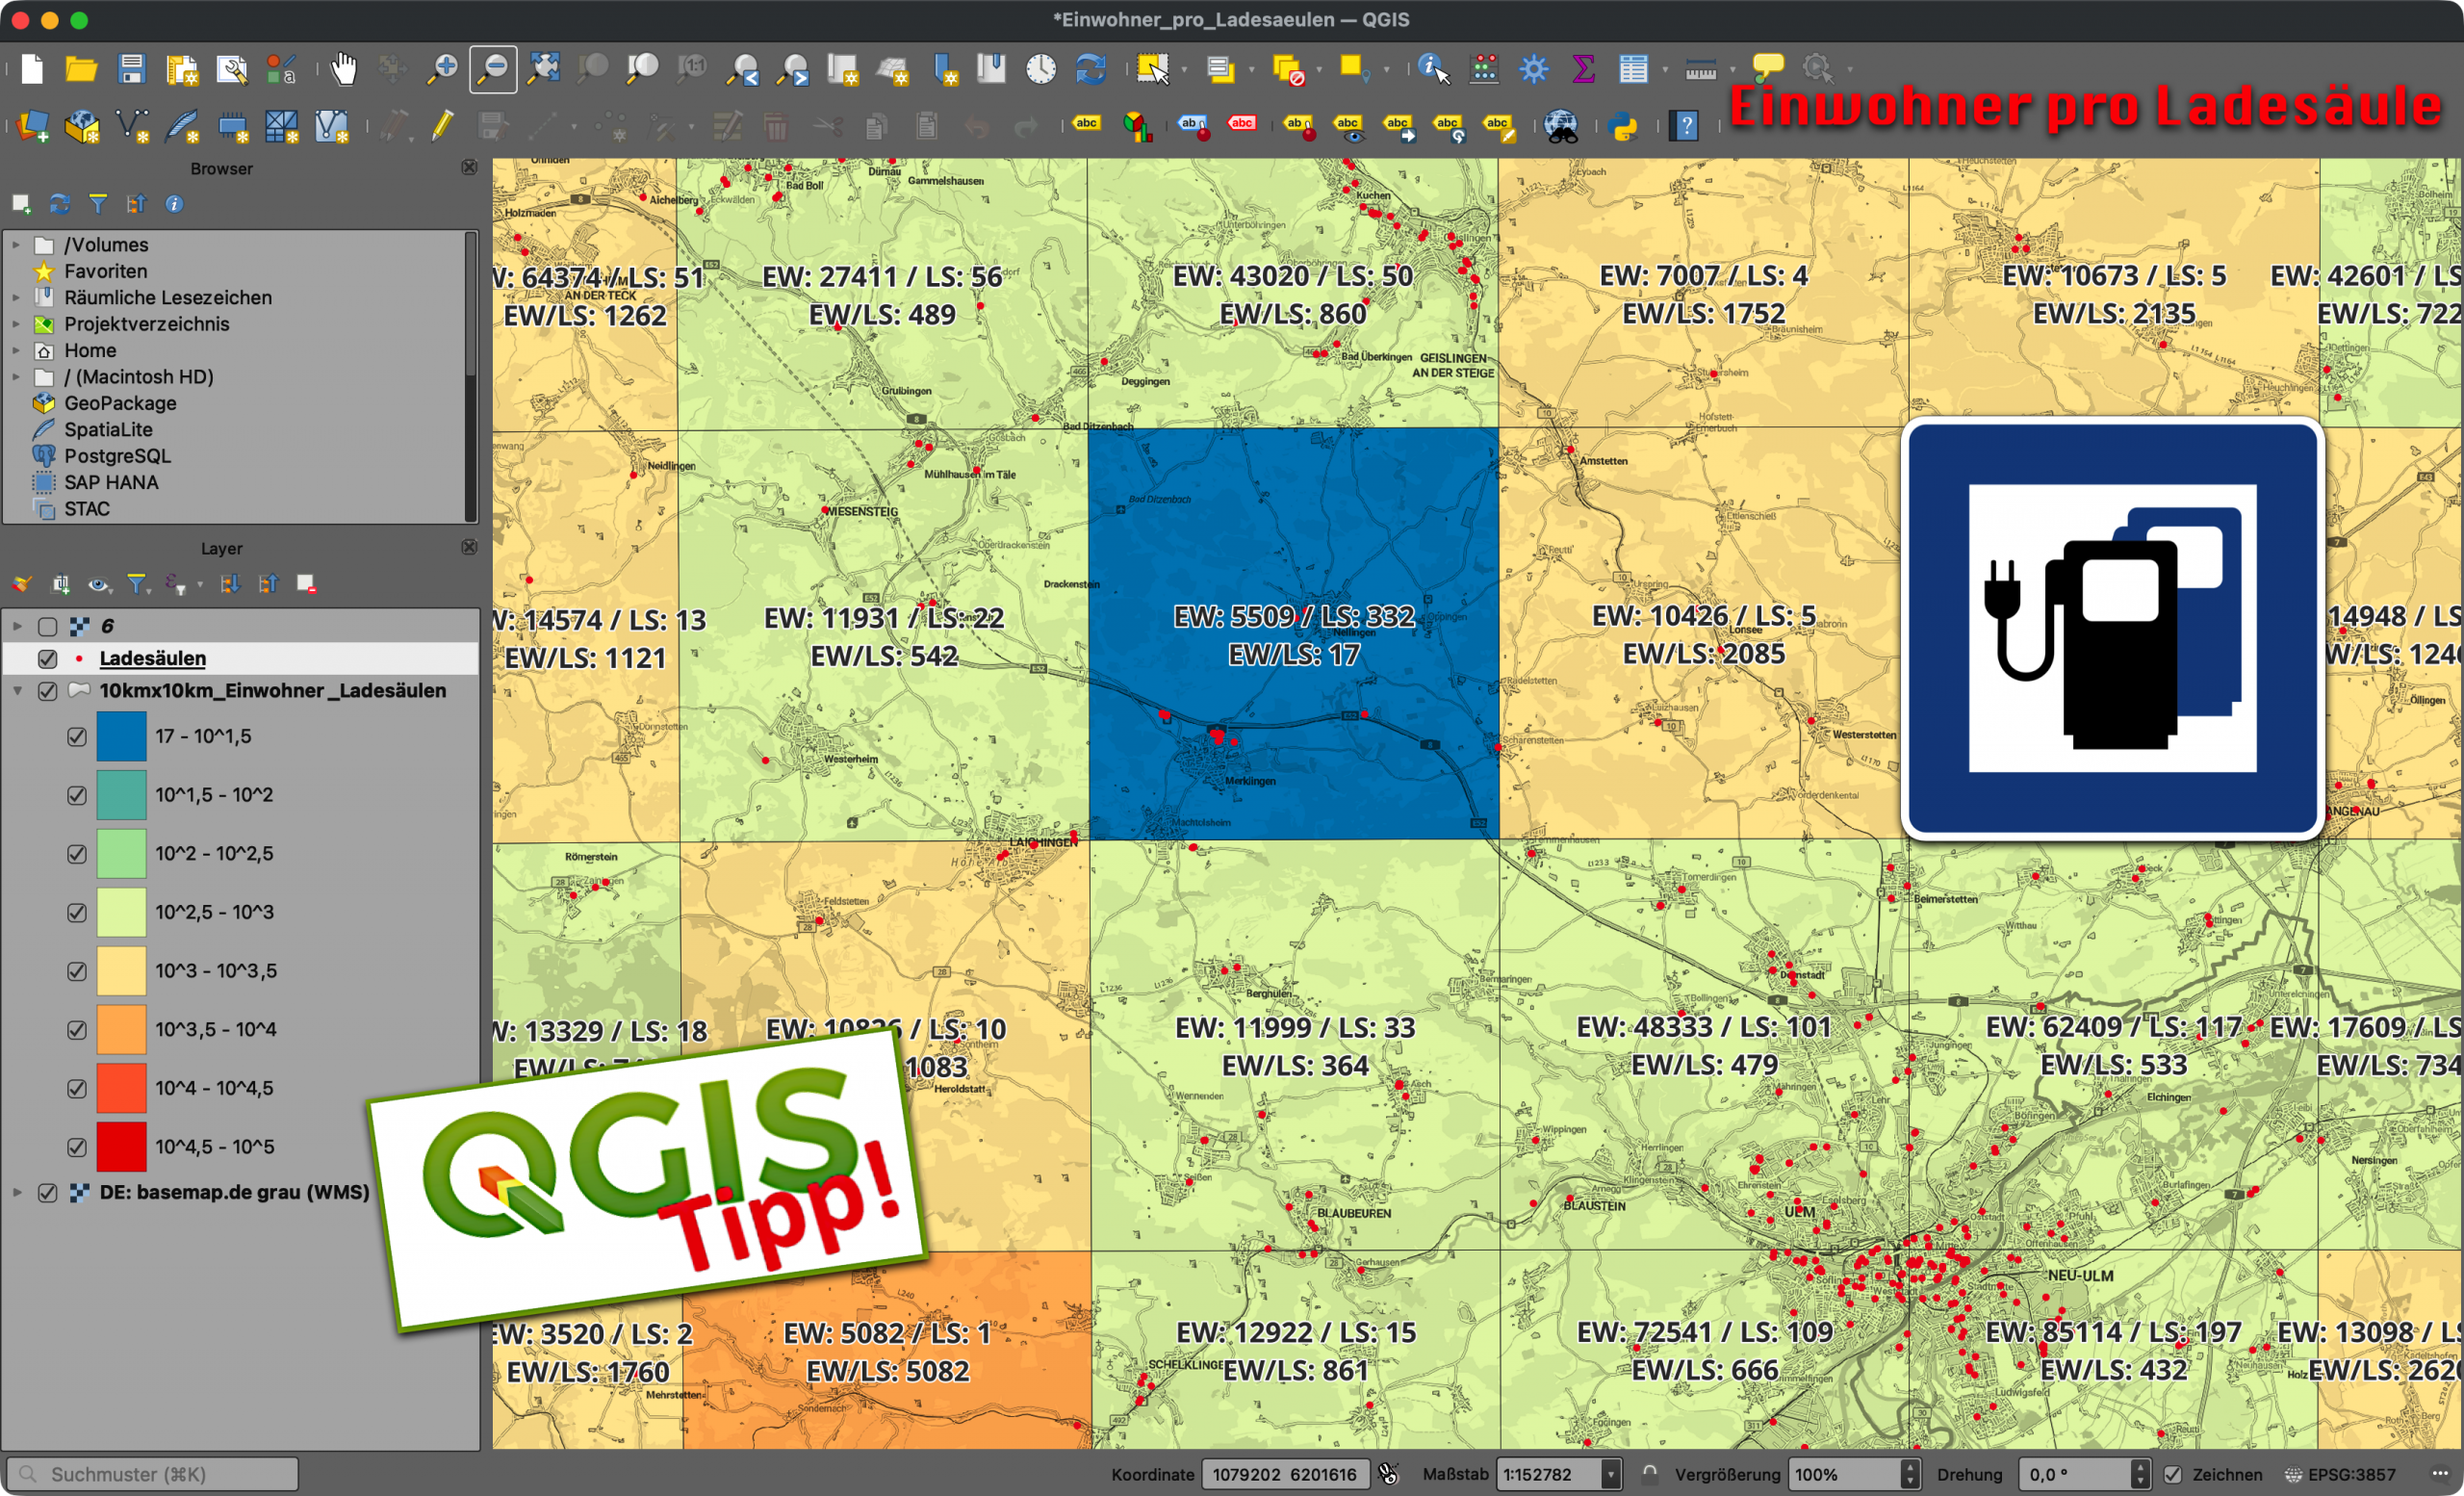Expand the basemap.de grau WMS layer
The width and height of the screenshot is (2464, 1496).
[17, 1192]
